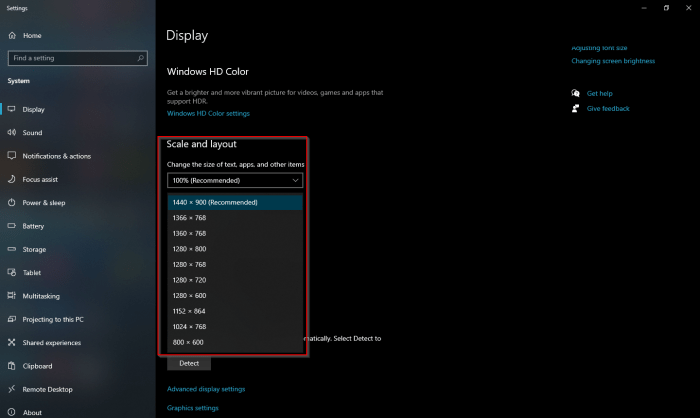This screenshot has width=700, height=418.
Task: Click the Get help link text
Action: (600, 93)
